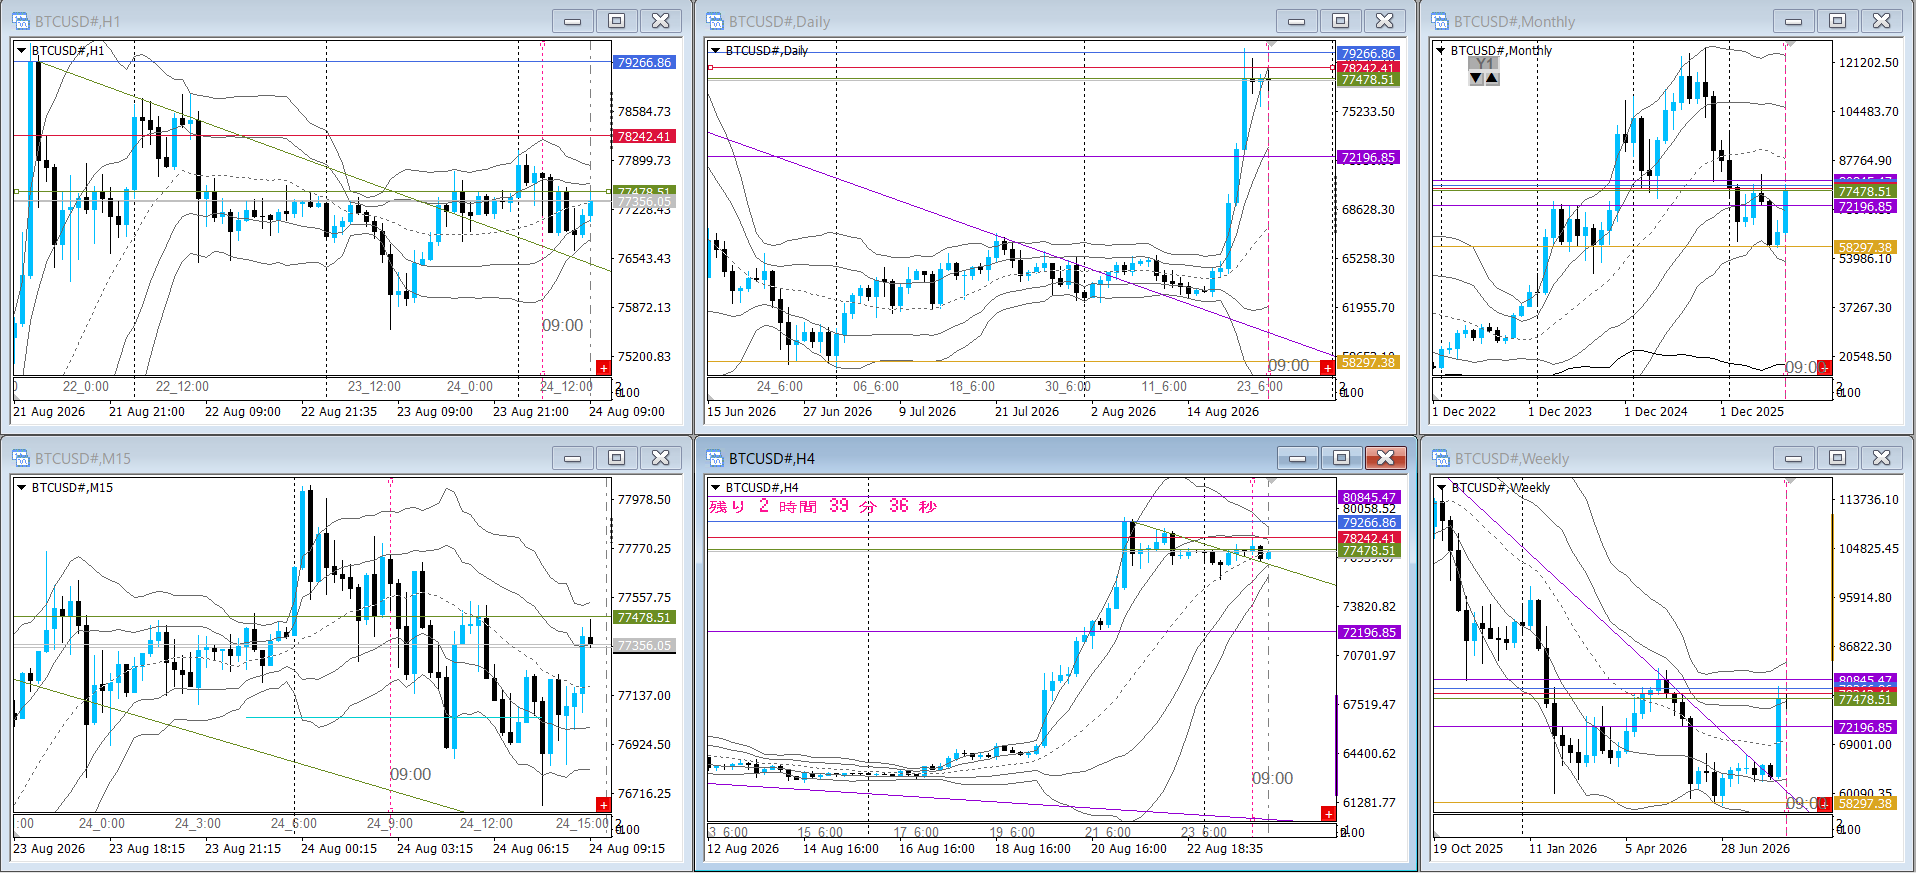Screen dimensions: 1916x873
Task: Activate the BTCUSD#,M15 window by its title text
Action: click(x=83, y=458)
